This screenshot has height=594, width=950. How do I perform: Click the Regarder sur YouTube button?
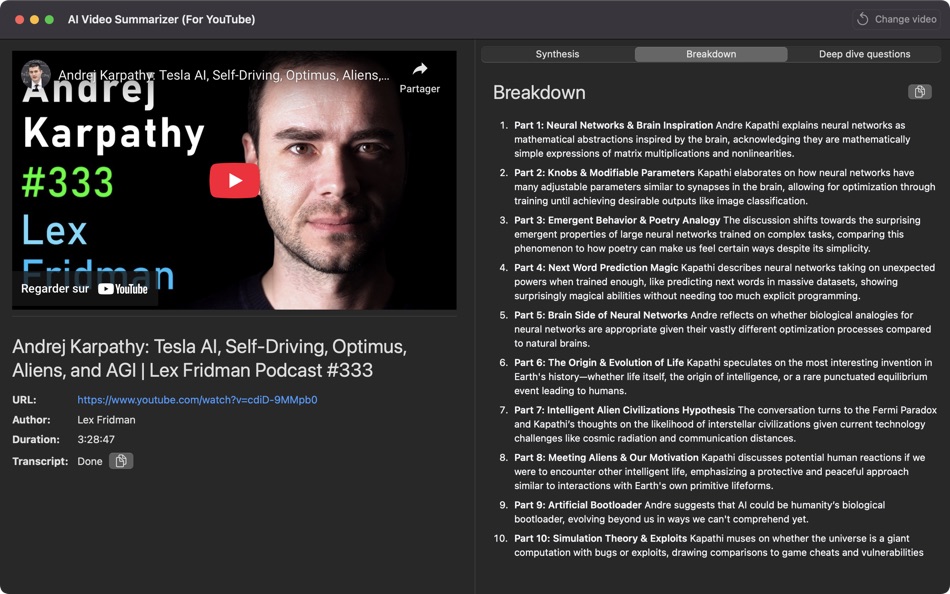[84, 289]
